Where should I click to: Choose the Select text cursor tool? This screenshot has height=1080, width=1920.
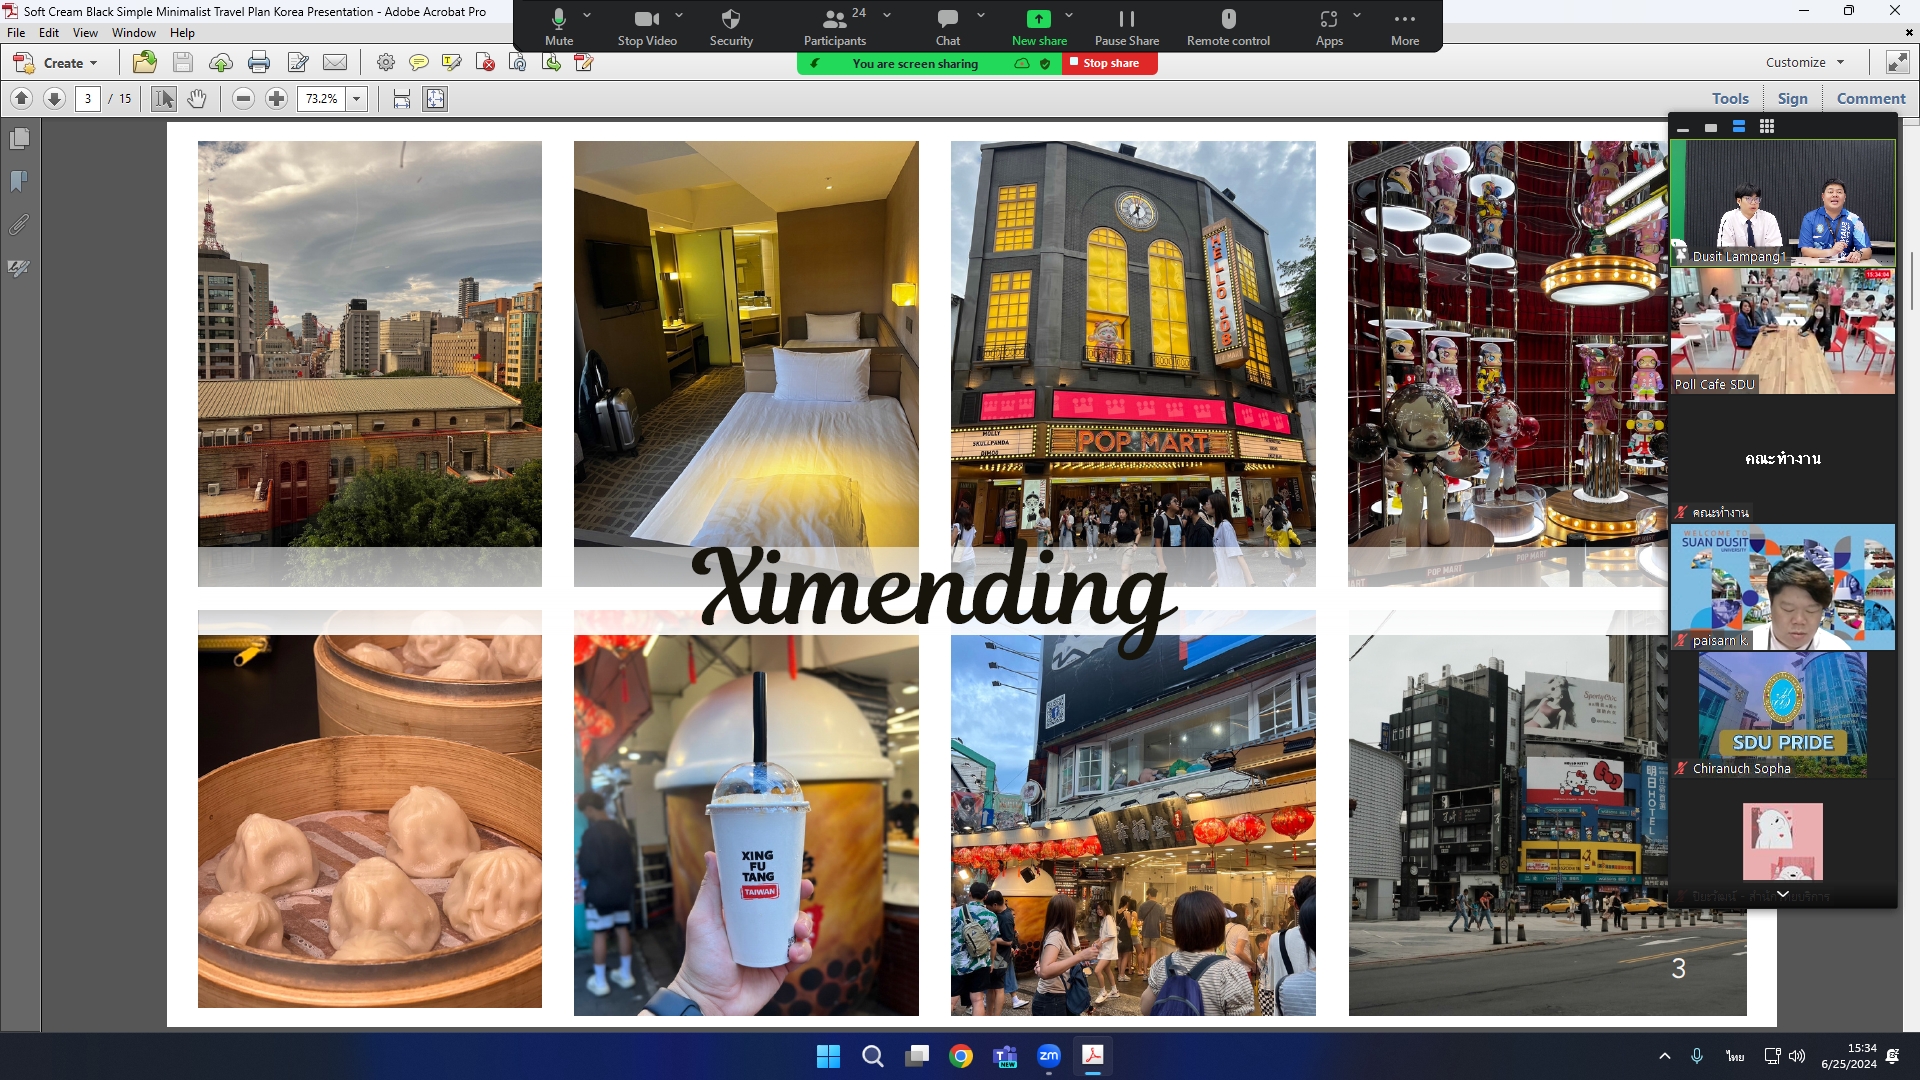coord(164,98)
